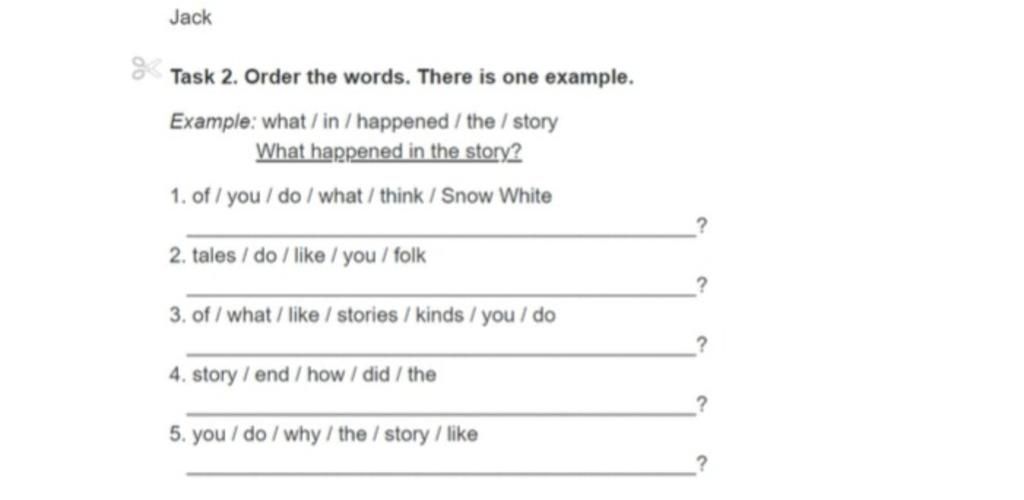Click the blank answer line for question 1
This screenshot has width=1024, height=500.
pos(441,236)
